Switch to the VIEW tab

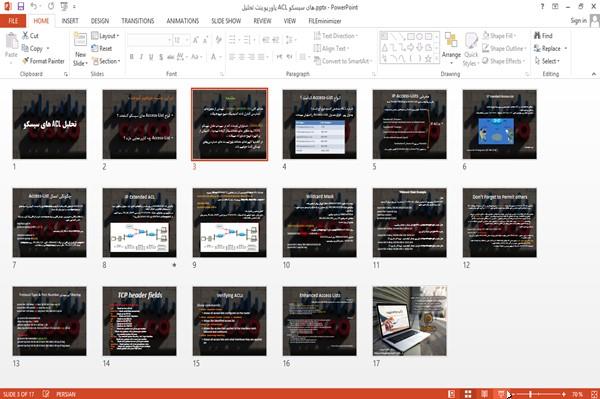(x=290, y=21)
